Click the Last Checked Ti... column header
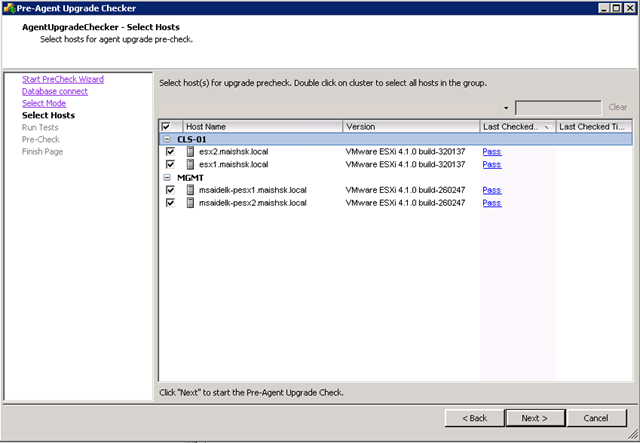640x443 pixels. [594, 127]
